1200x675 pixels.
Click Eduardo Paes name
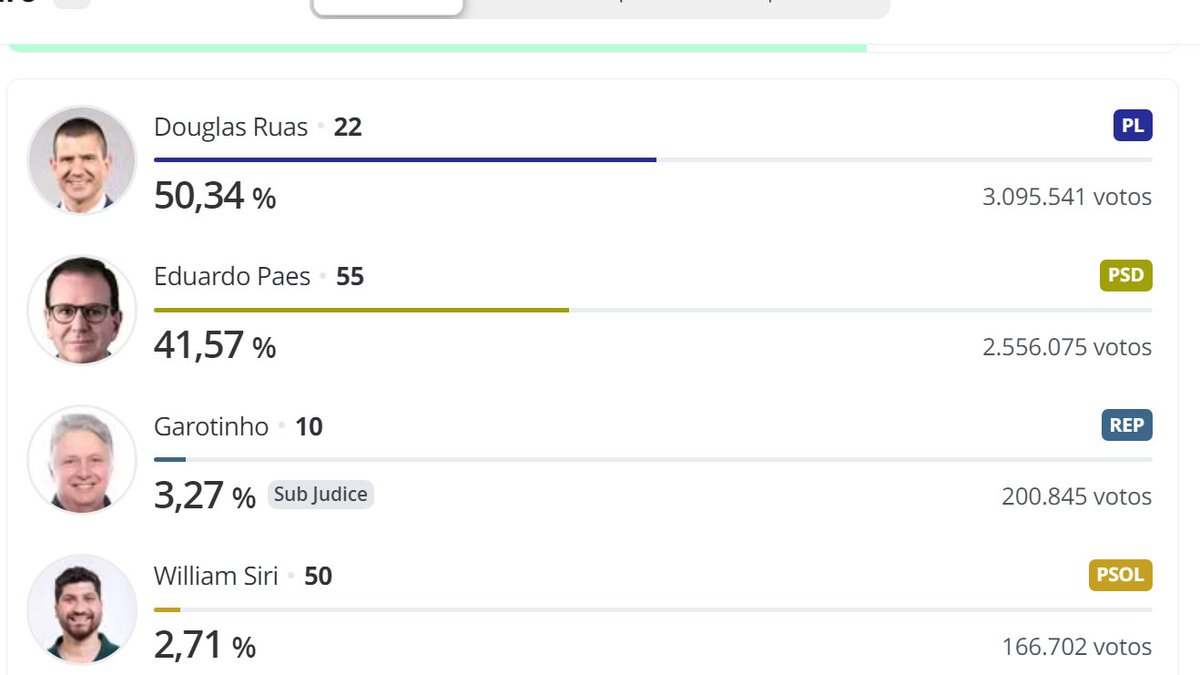(232, 277)
